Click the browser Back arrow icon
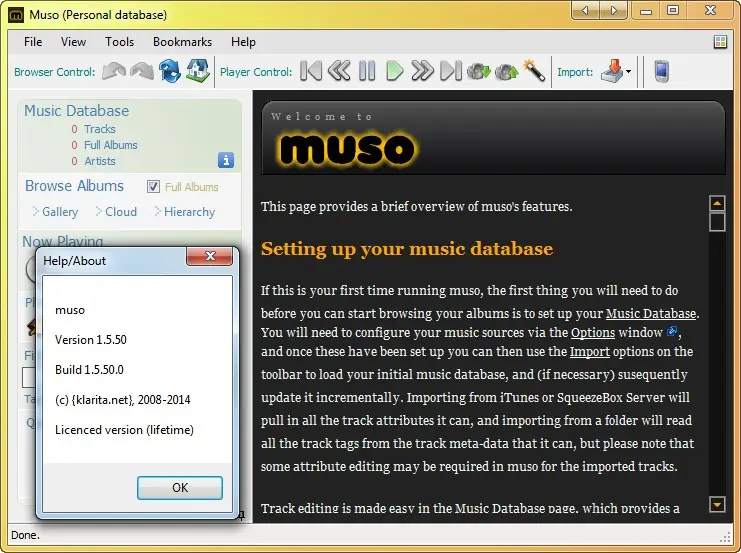741x553 pixels. coord(114,72)
